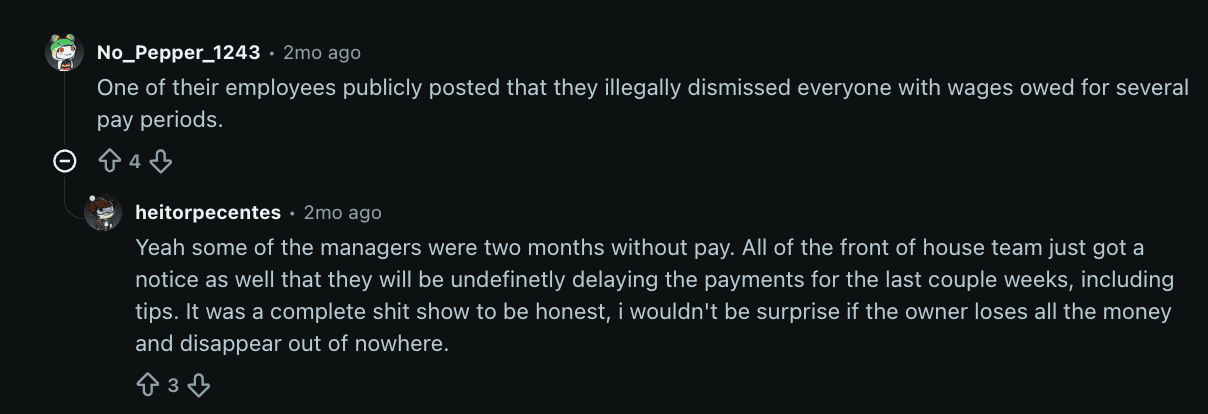Select the comment text about illegally dismissed employees
Image resolution: width=1208 pixels, height=414 pixels.
click(643, 103)
